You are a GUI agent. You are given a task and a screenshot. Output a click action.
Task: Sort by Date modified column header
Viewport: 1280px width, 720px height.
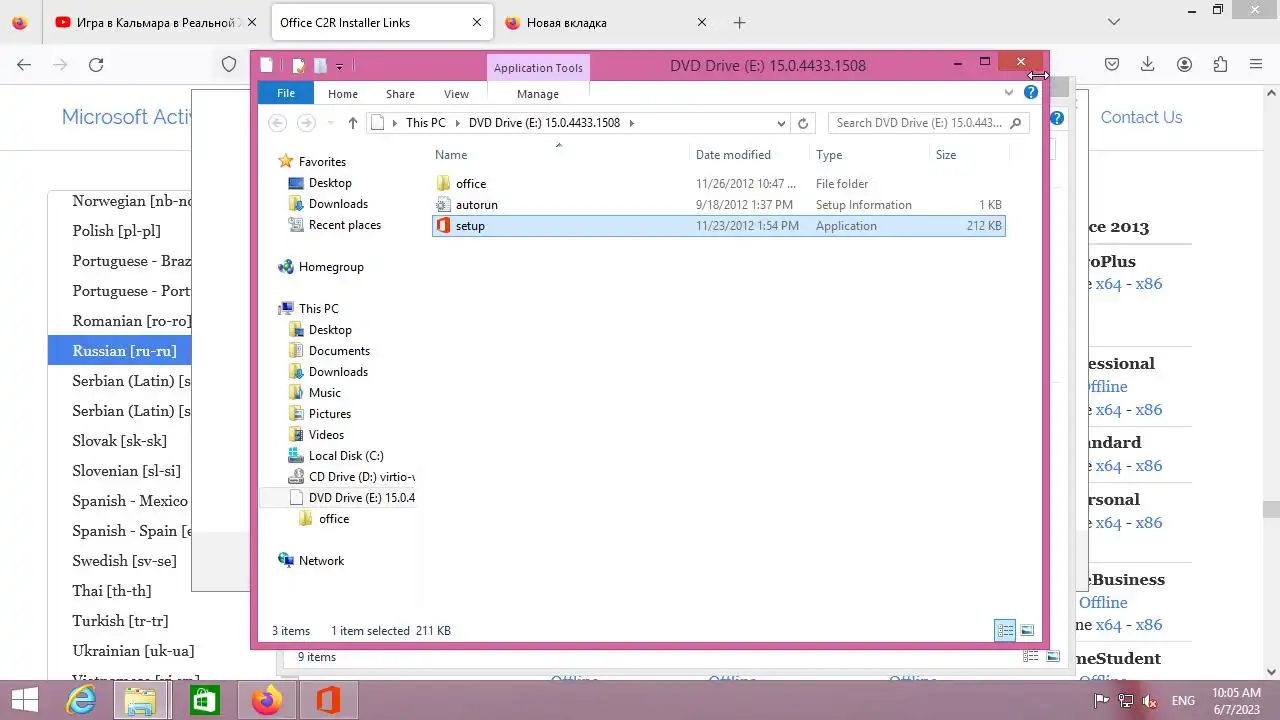click(x=750, y=155)
